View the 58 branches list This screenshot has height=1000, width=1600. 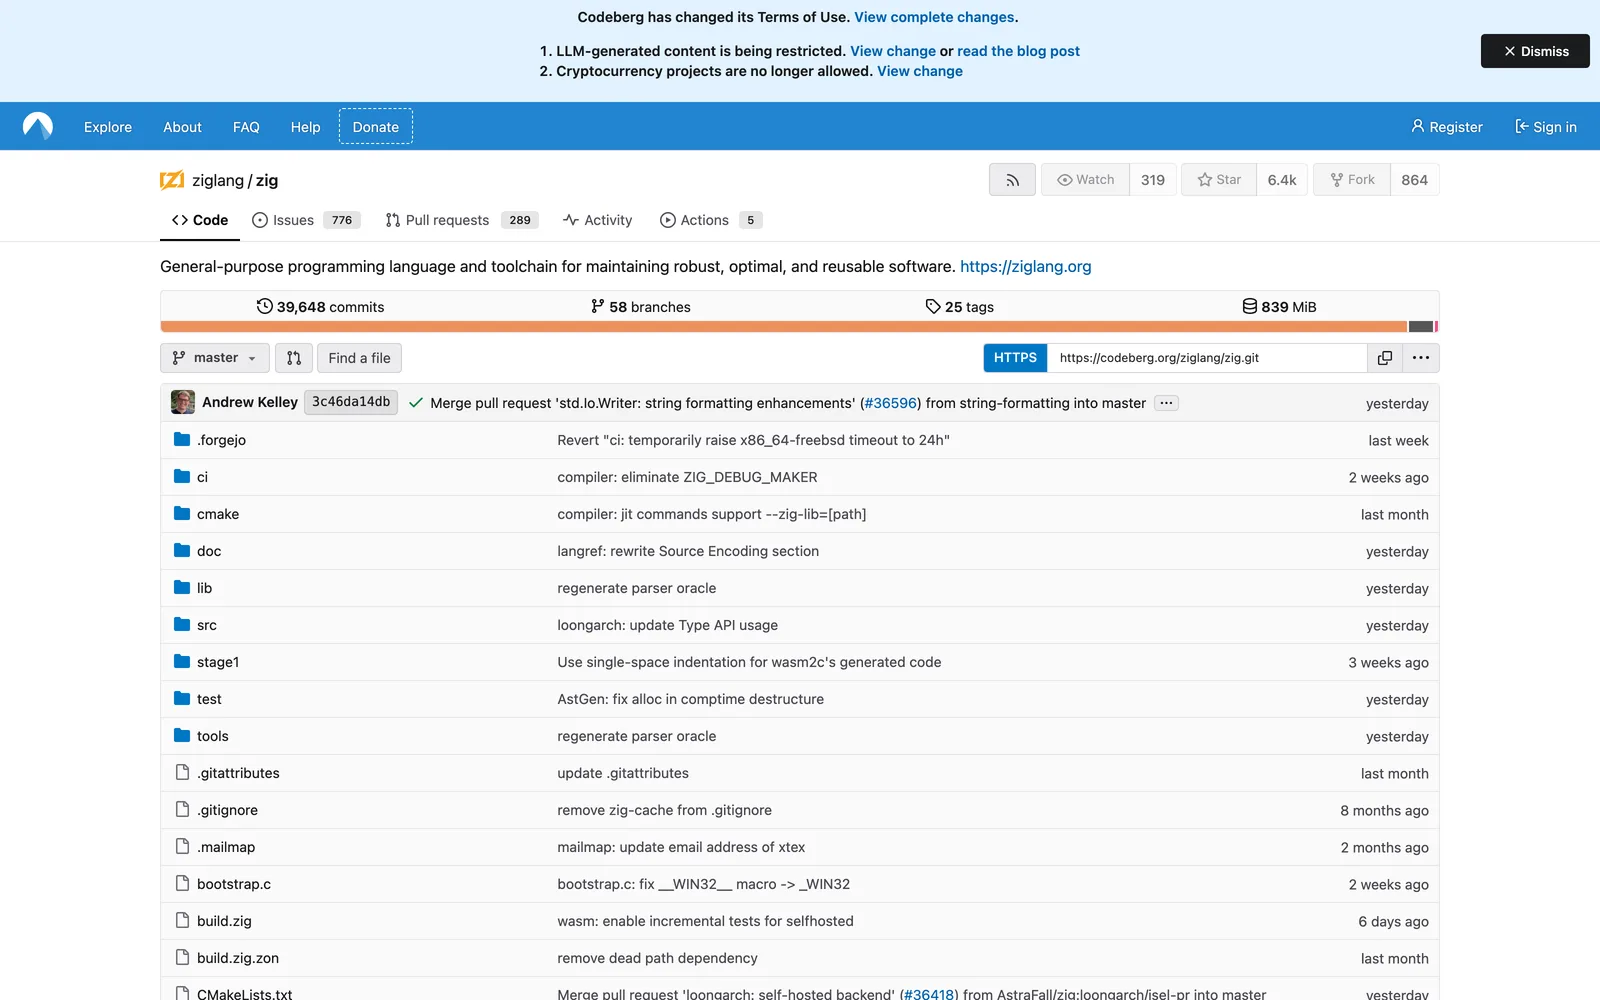point(640,306)
